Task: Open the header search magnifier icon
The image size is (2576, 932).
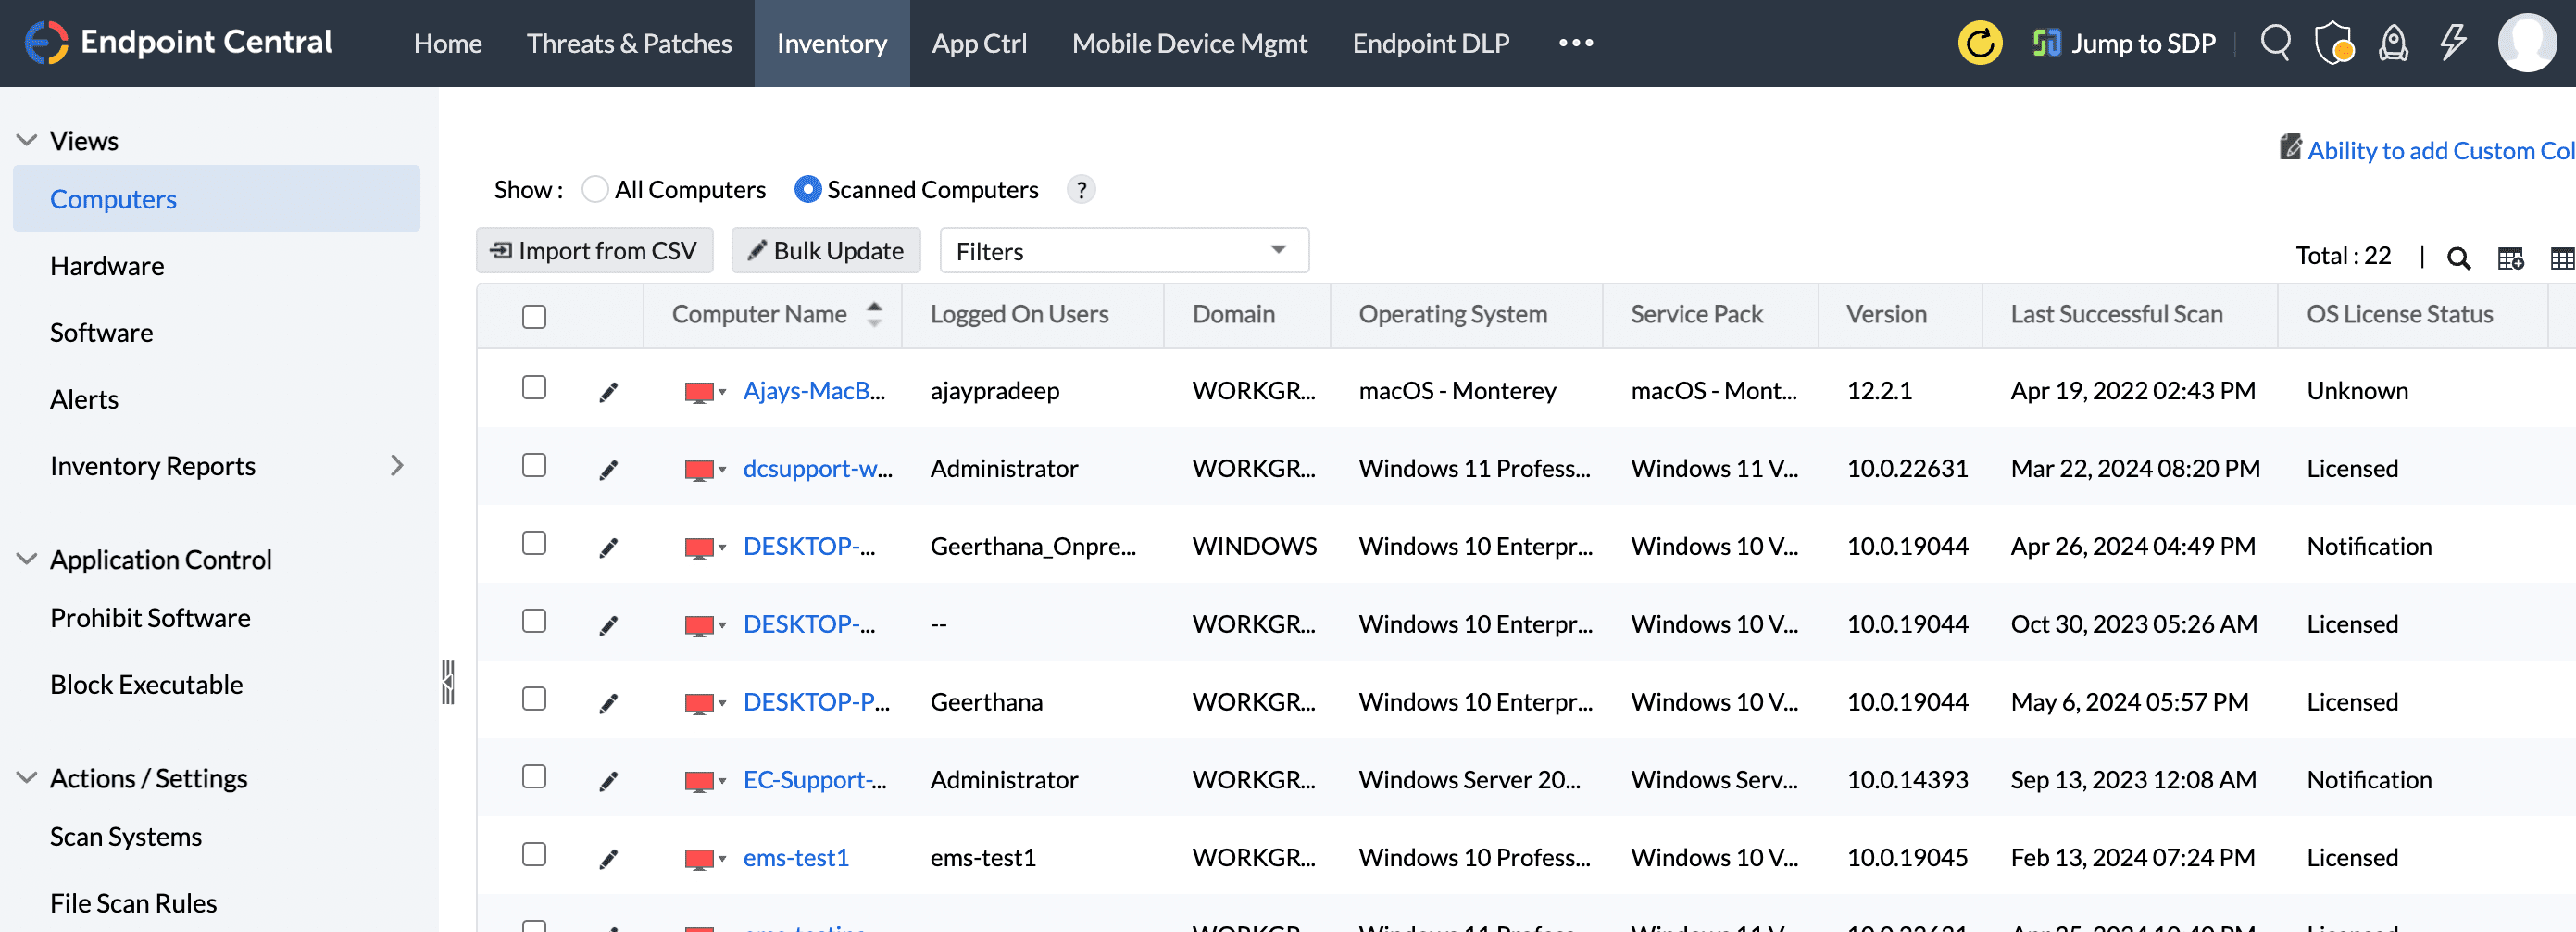Action: coord(2275,43)
